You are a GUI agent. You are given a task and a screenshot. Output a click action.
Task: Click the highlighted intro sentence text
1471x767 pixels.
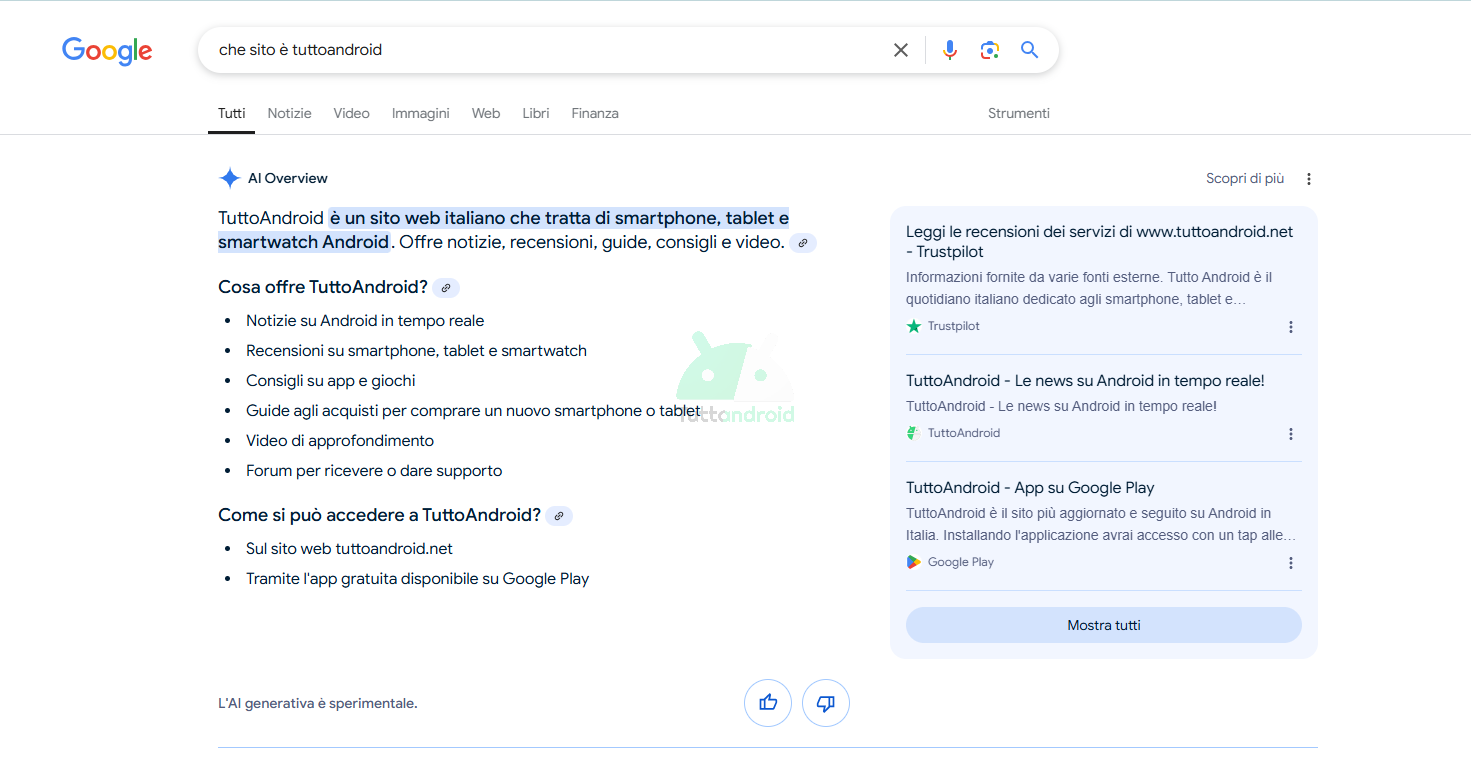point(504,230)
